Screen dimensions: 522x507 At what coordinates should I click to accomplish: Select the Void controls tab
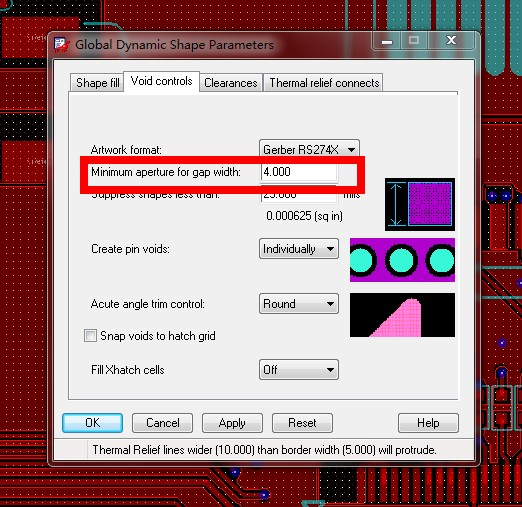161,81
